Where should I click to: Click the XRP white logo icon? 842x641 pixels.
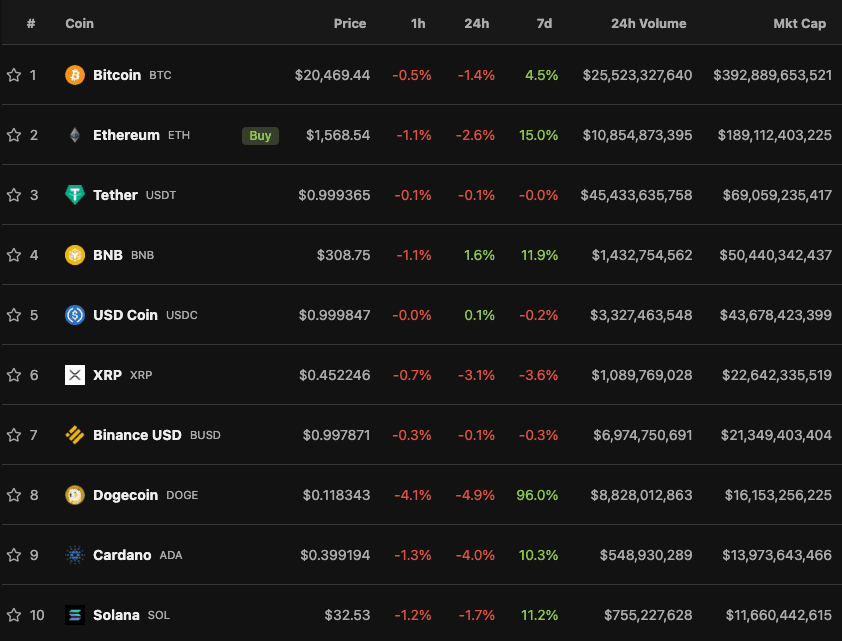tap(75, 375)
